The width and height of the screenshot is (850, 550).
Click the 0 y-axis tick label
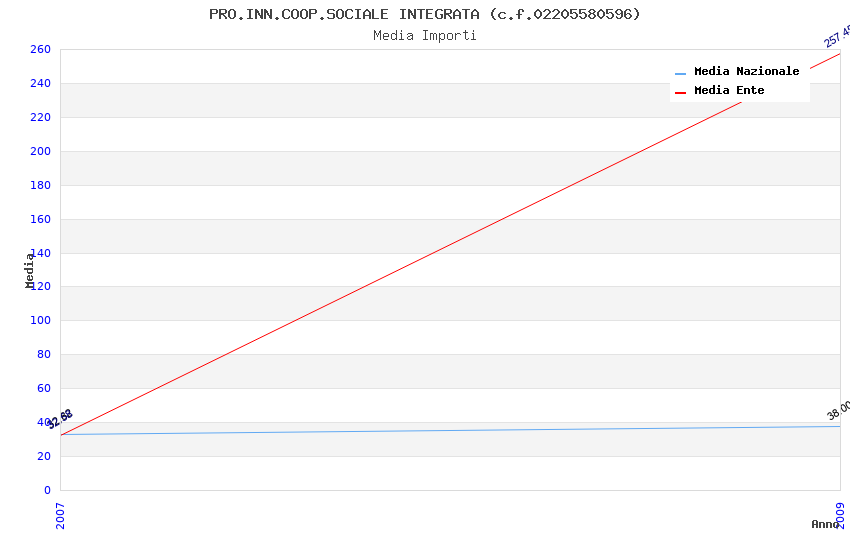tap(47, 490)
